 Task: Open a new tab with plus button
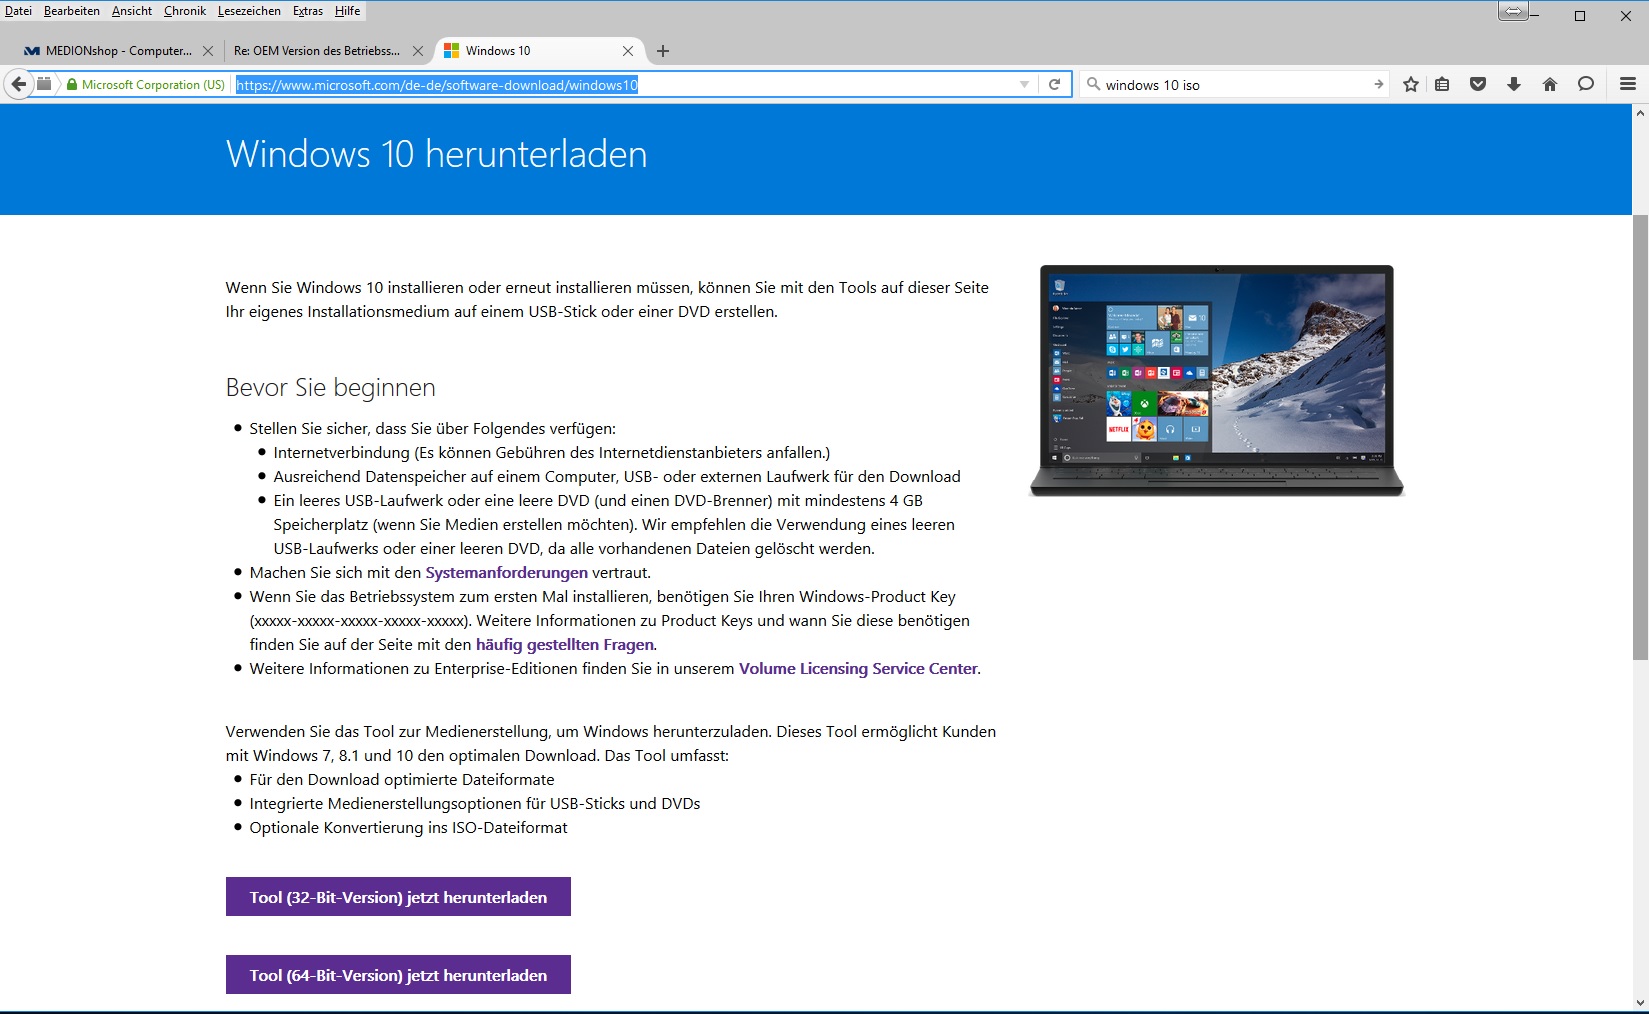[663, 51]
